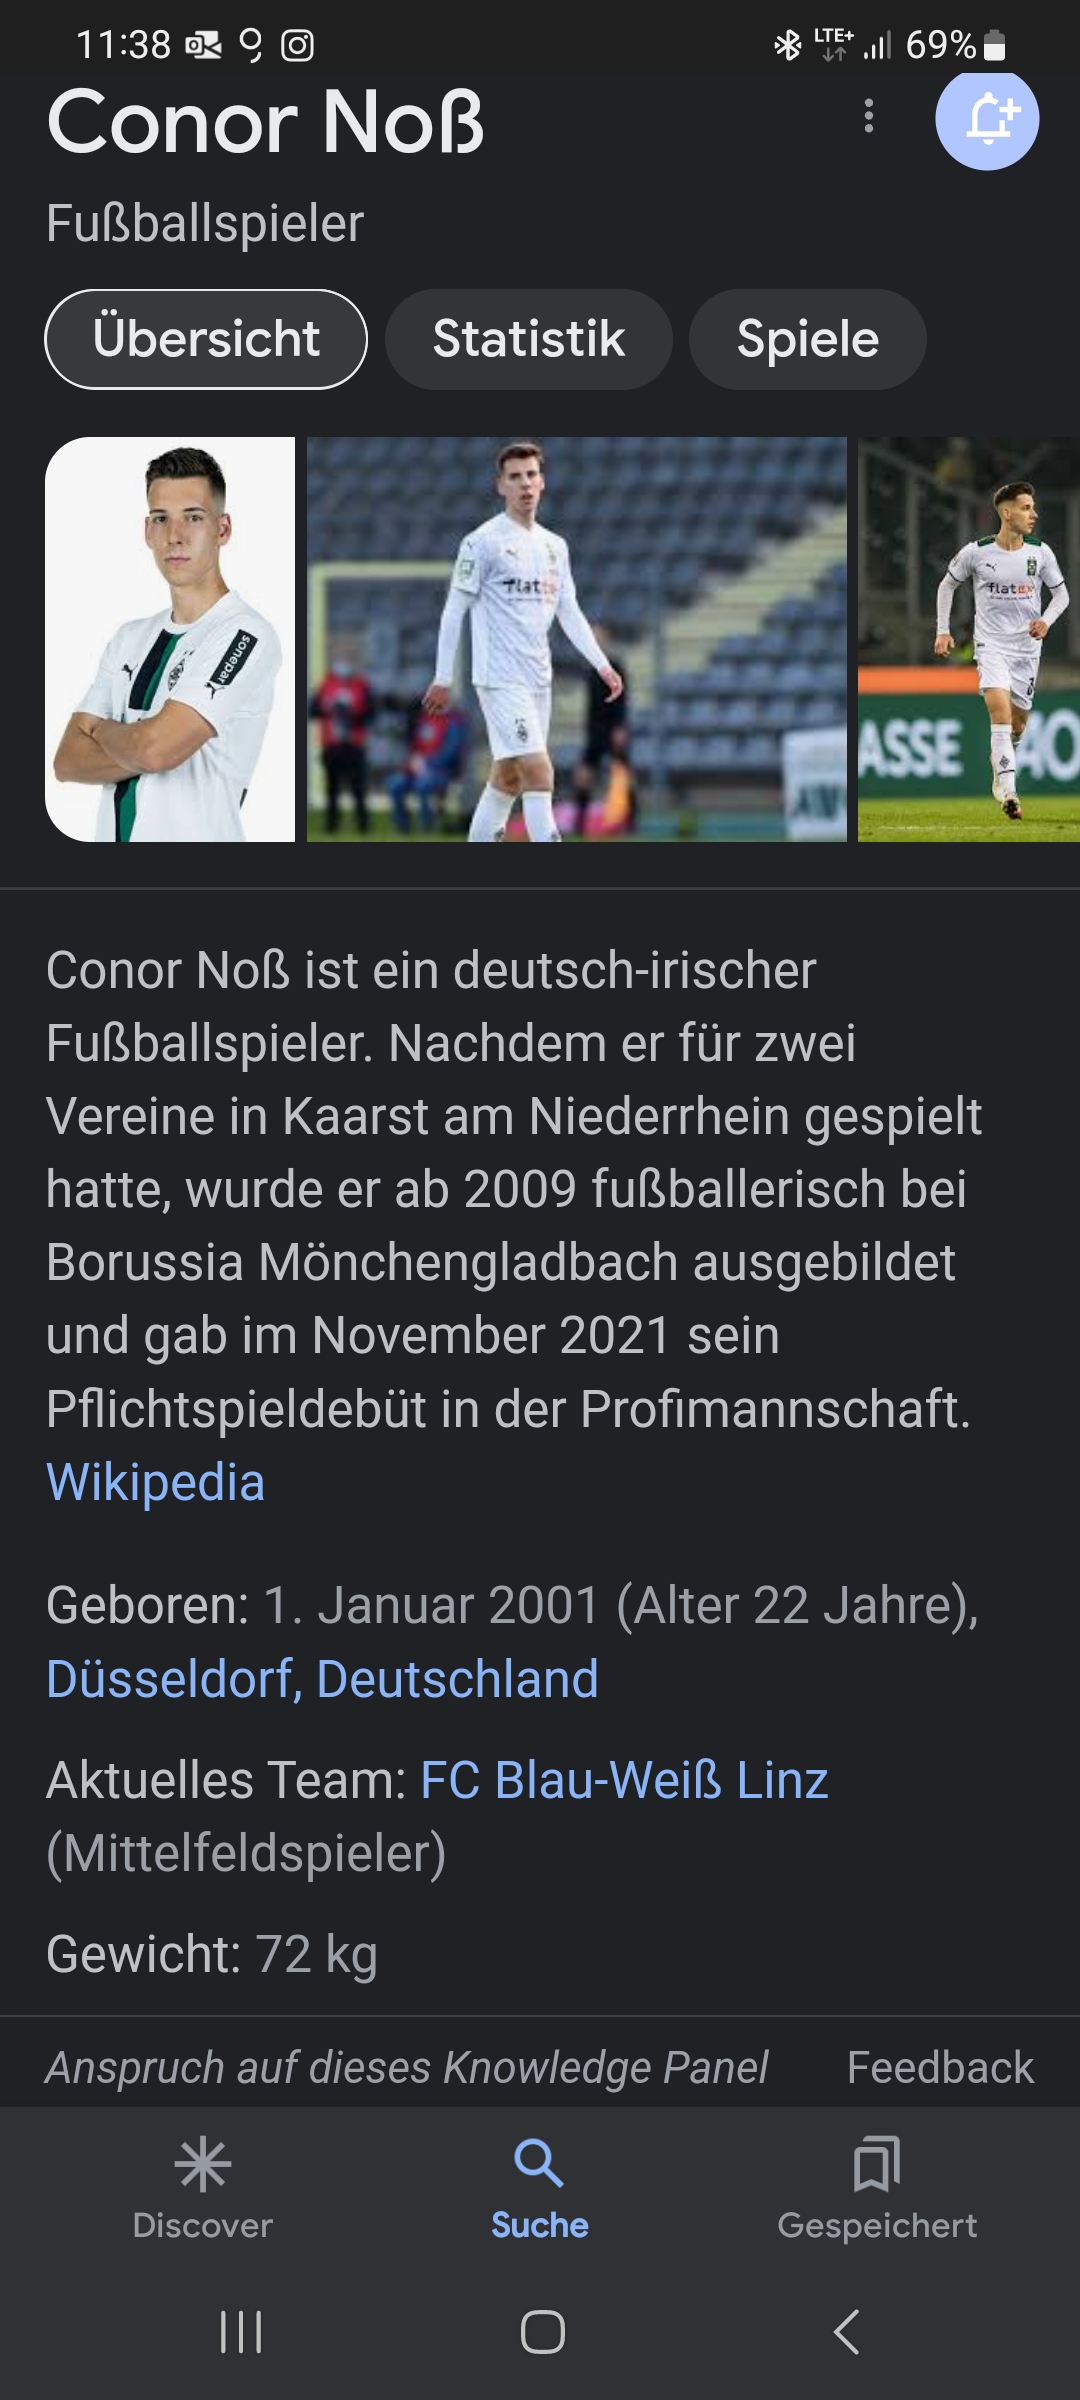
Task: Tap the Instagram status bar icon
Action: [297, 45]
